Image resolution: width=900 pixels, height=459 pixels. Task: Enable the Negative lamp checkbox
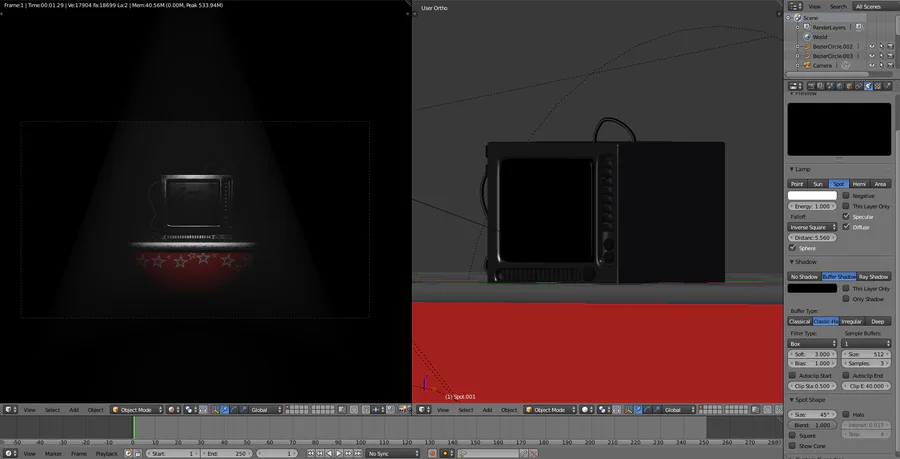(845, 196)
